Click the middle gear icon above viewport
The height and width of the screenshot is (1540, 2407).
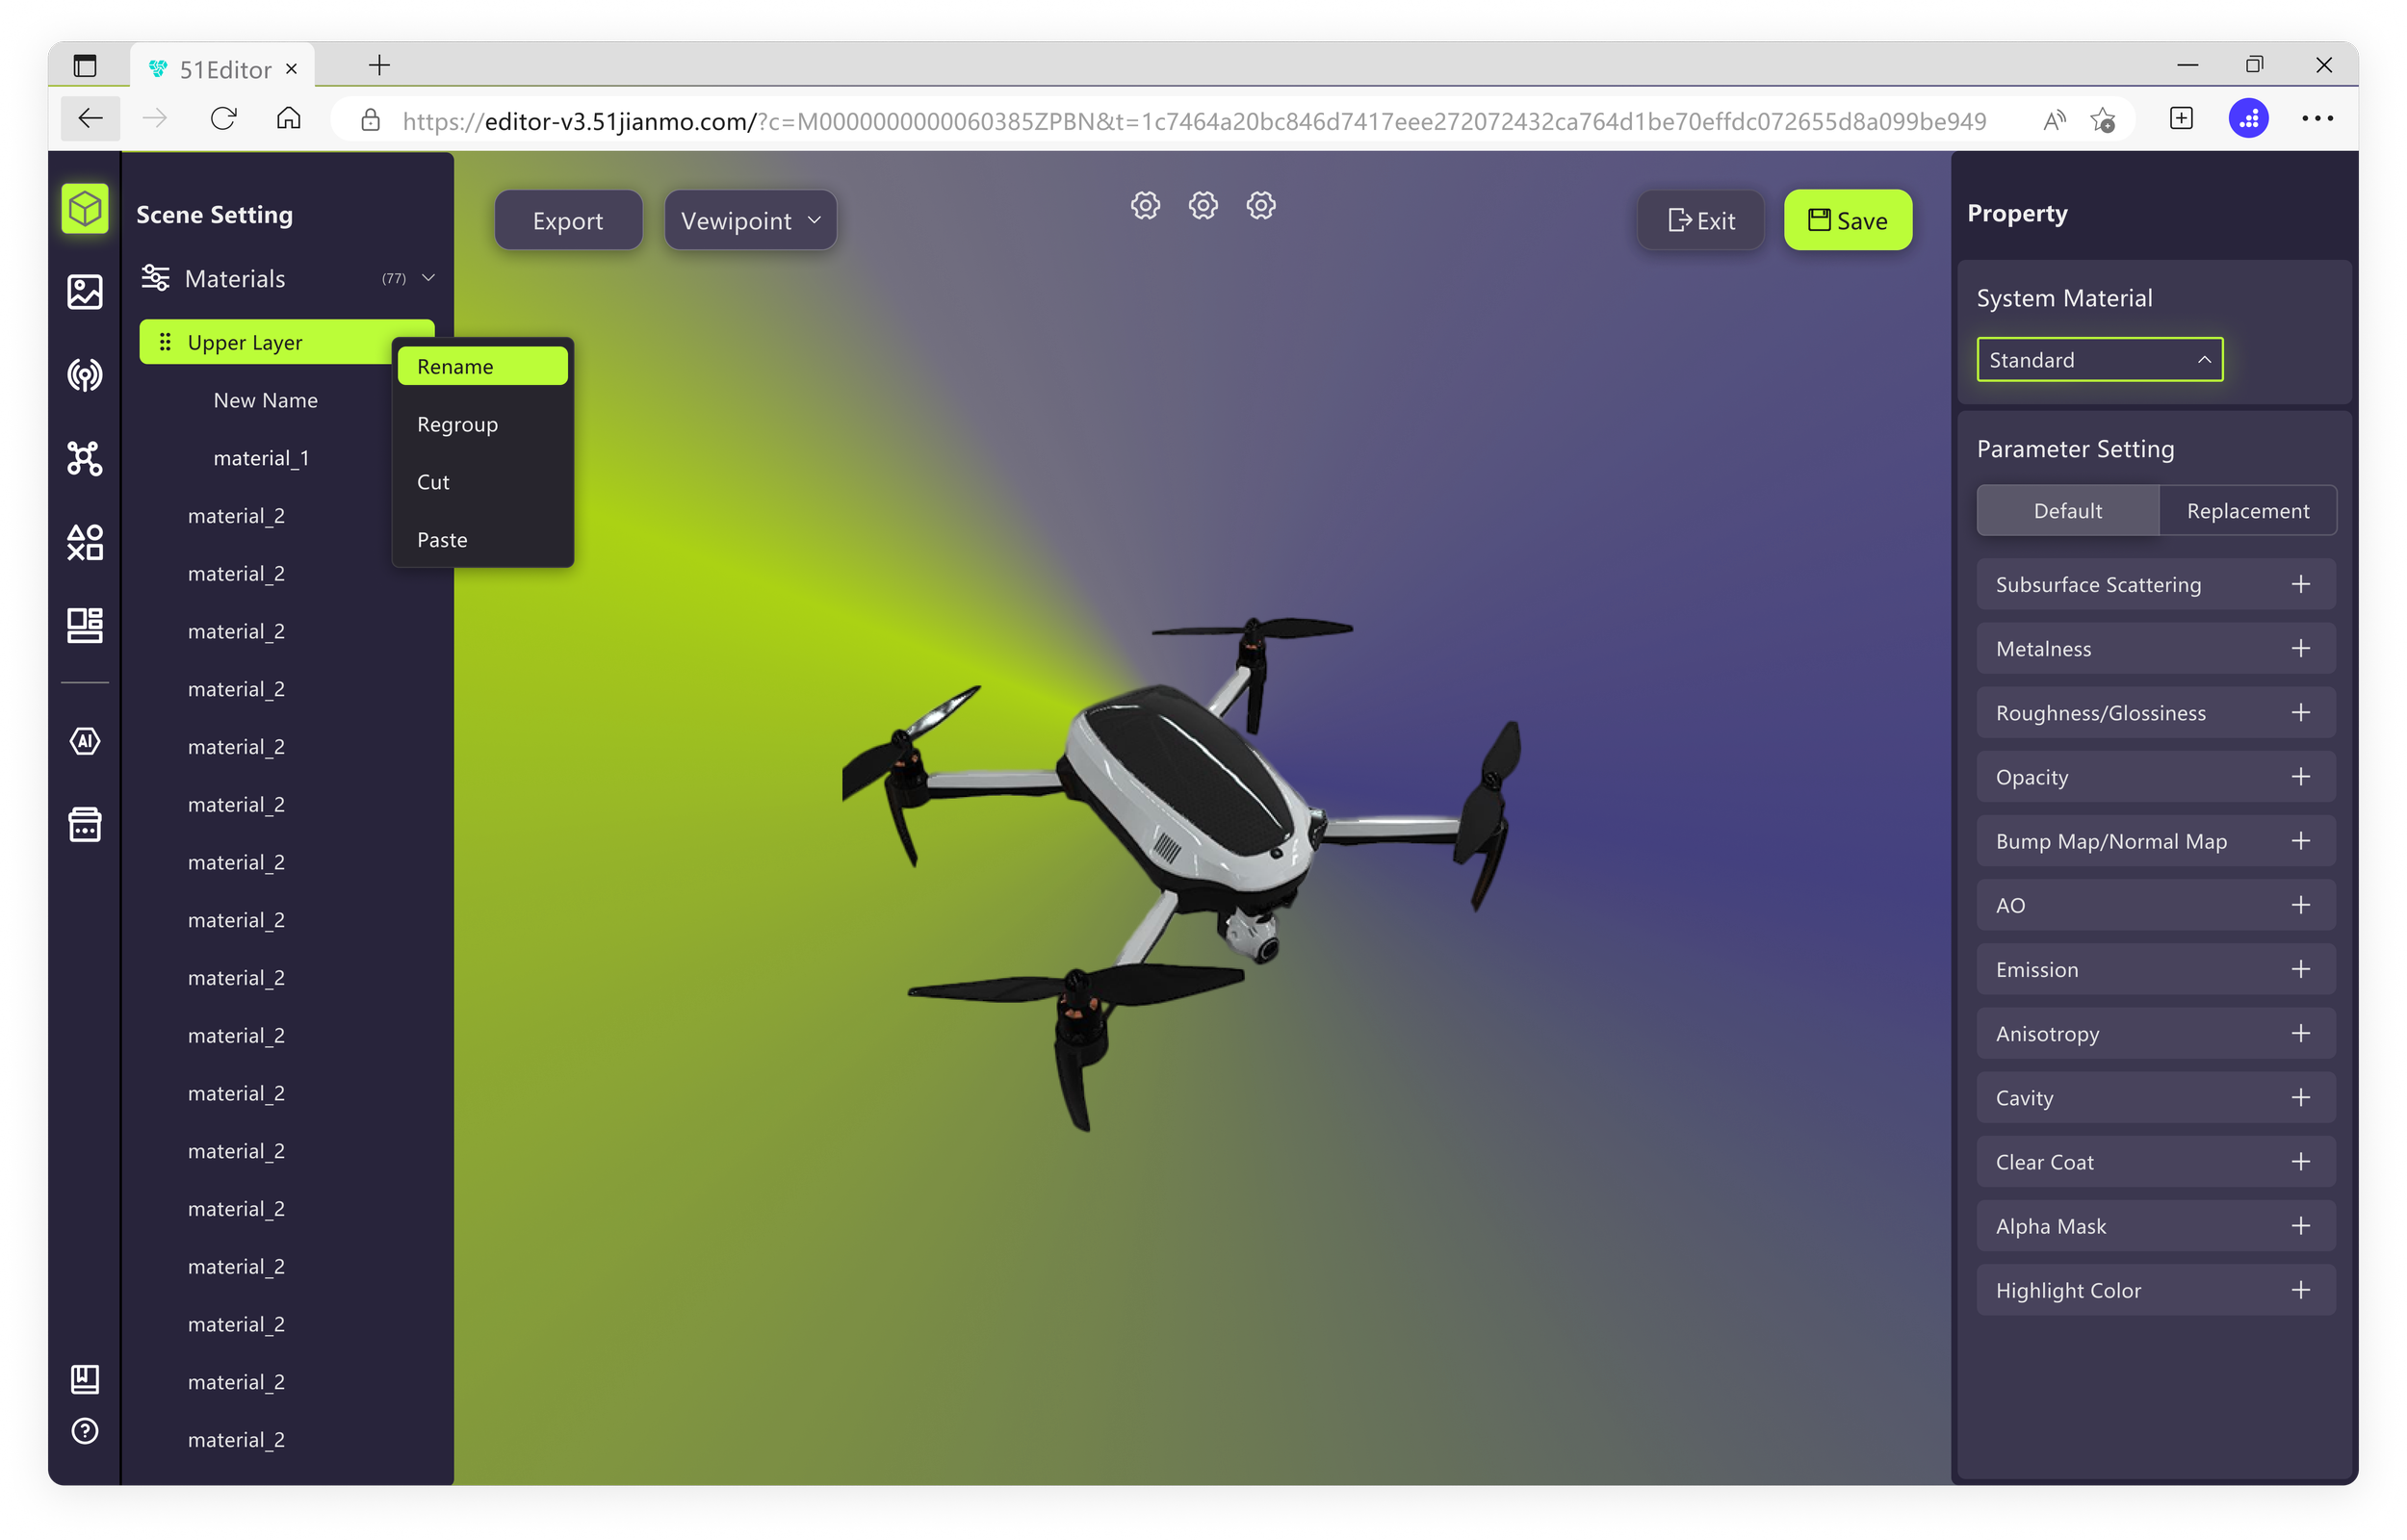(1203, 206)
